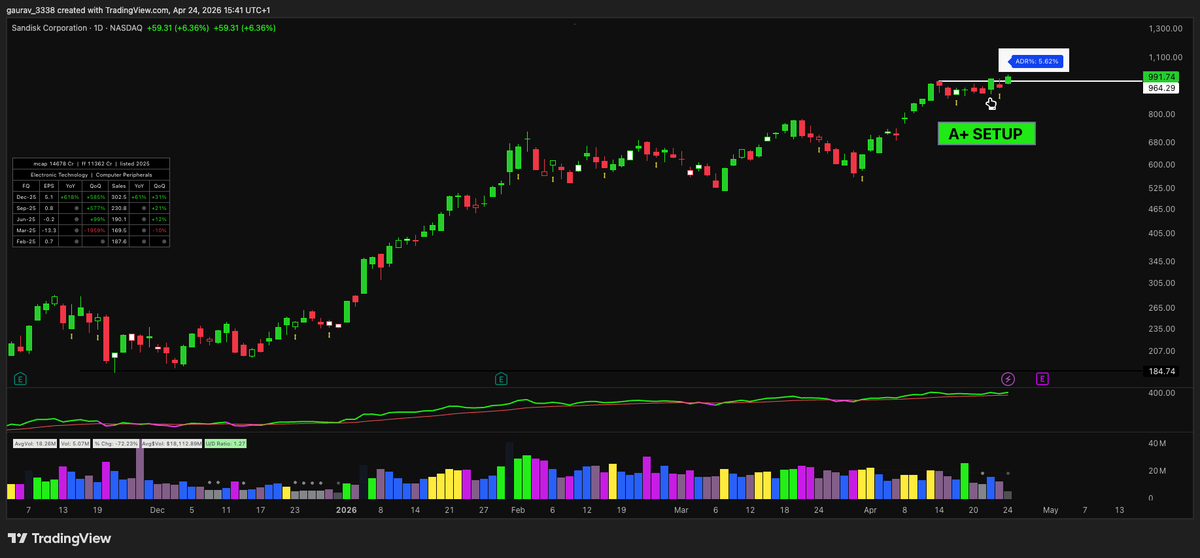
Task: Click the purple E earnings marker
Action: (x=1042, y=378)
